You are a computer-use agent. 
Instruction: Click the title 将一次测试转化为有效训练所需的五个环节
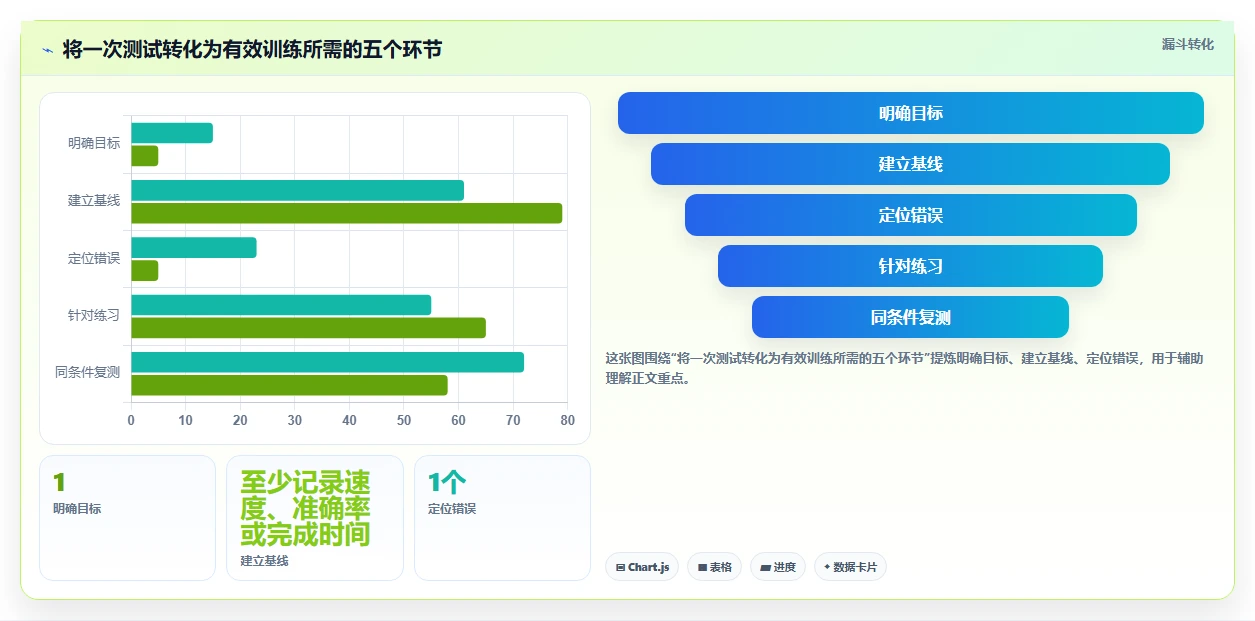click(252, 50)
